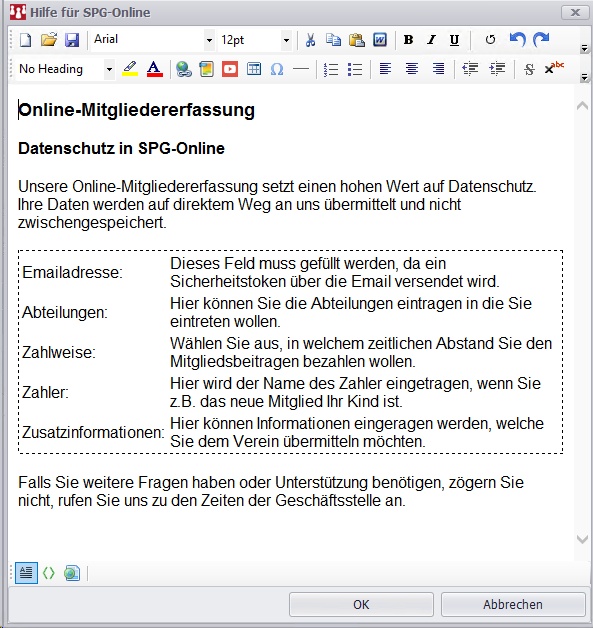Screen dimensions: 593x628
Task: Create a new document
Action: [26, 40]
